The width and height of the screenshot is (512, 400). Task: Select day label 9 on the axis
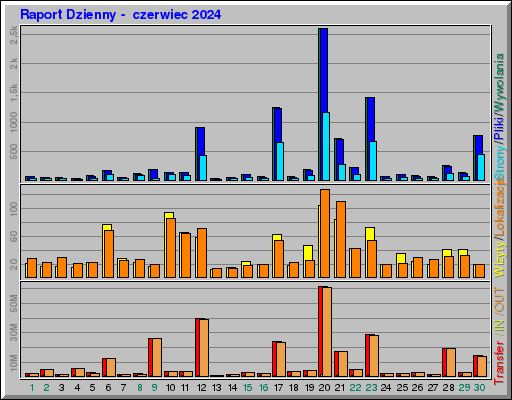coord(155,388)
